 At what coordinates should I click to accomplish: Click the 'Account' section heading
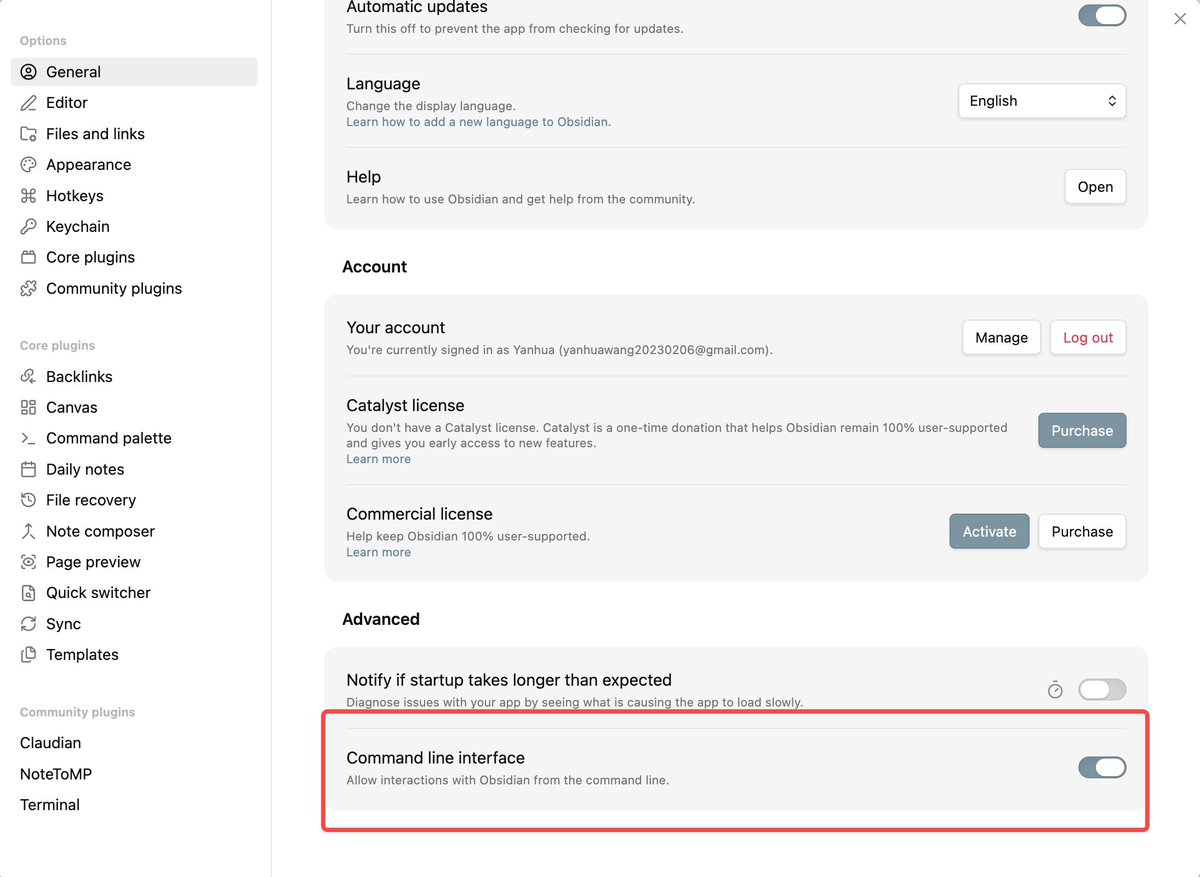pyautogui.click(x=374, y=267)
